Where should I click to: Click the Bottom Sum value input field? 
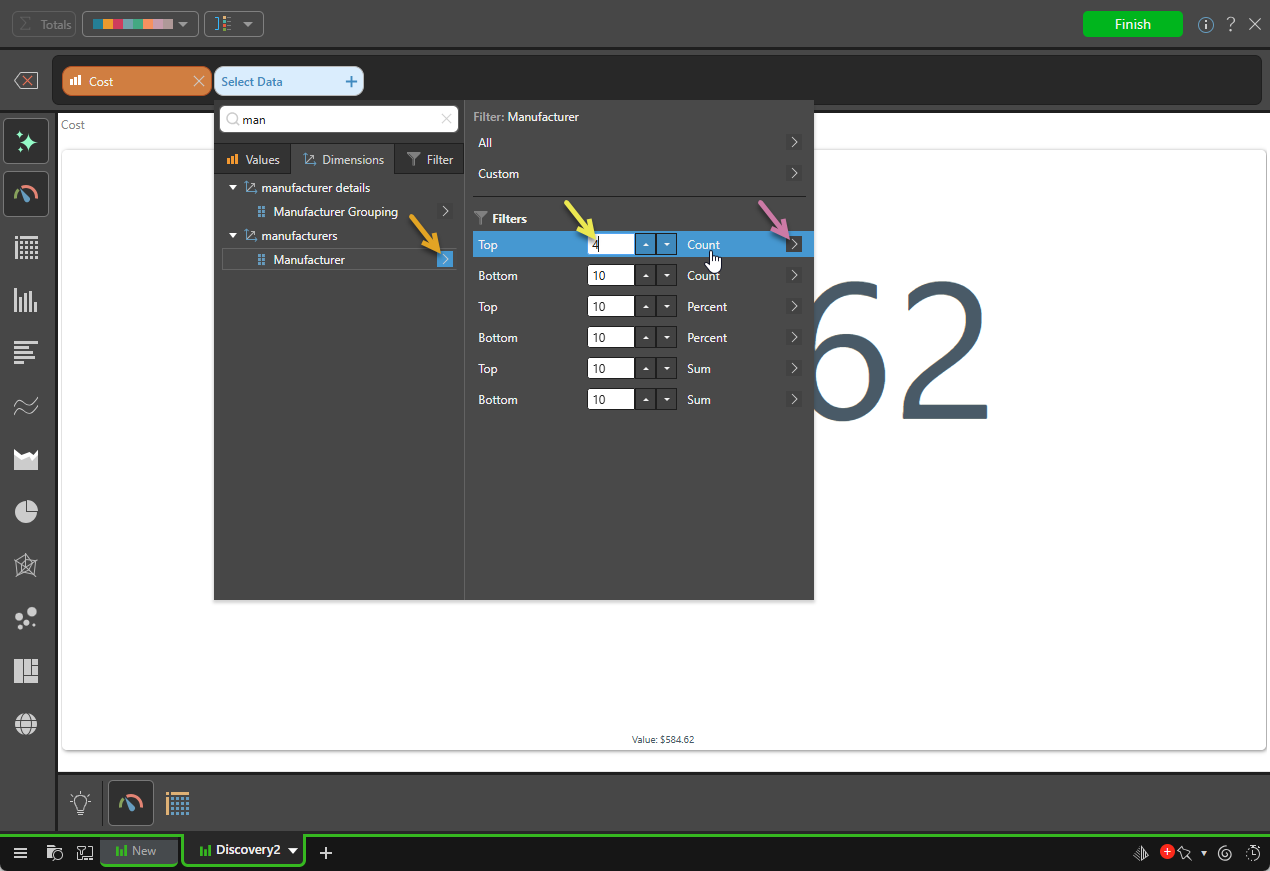[610, 400]
